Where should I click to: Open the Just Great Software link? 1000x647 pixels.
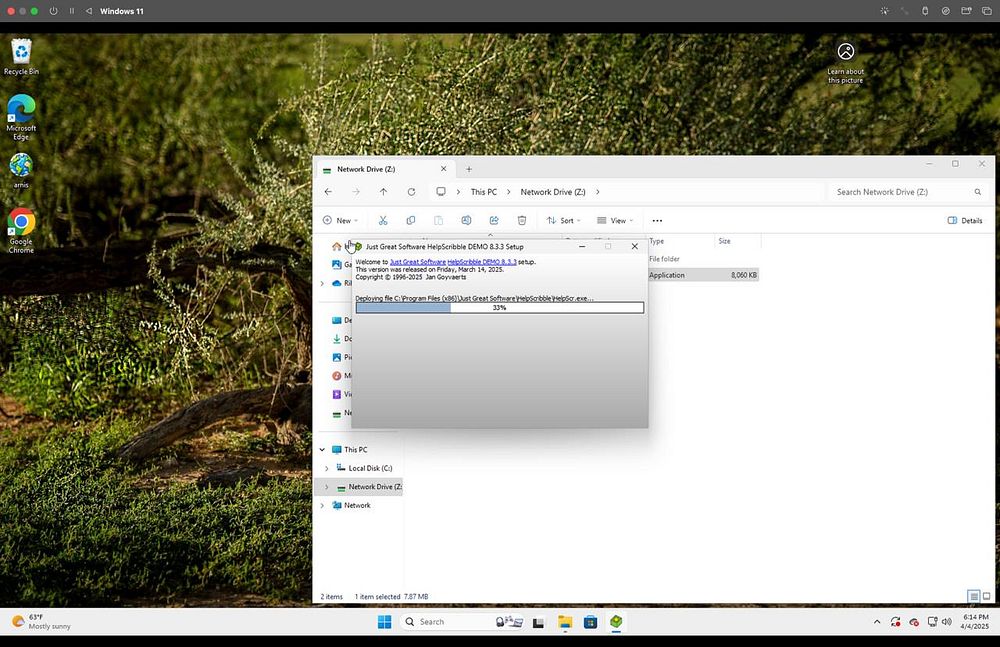pos(418,262)
